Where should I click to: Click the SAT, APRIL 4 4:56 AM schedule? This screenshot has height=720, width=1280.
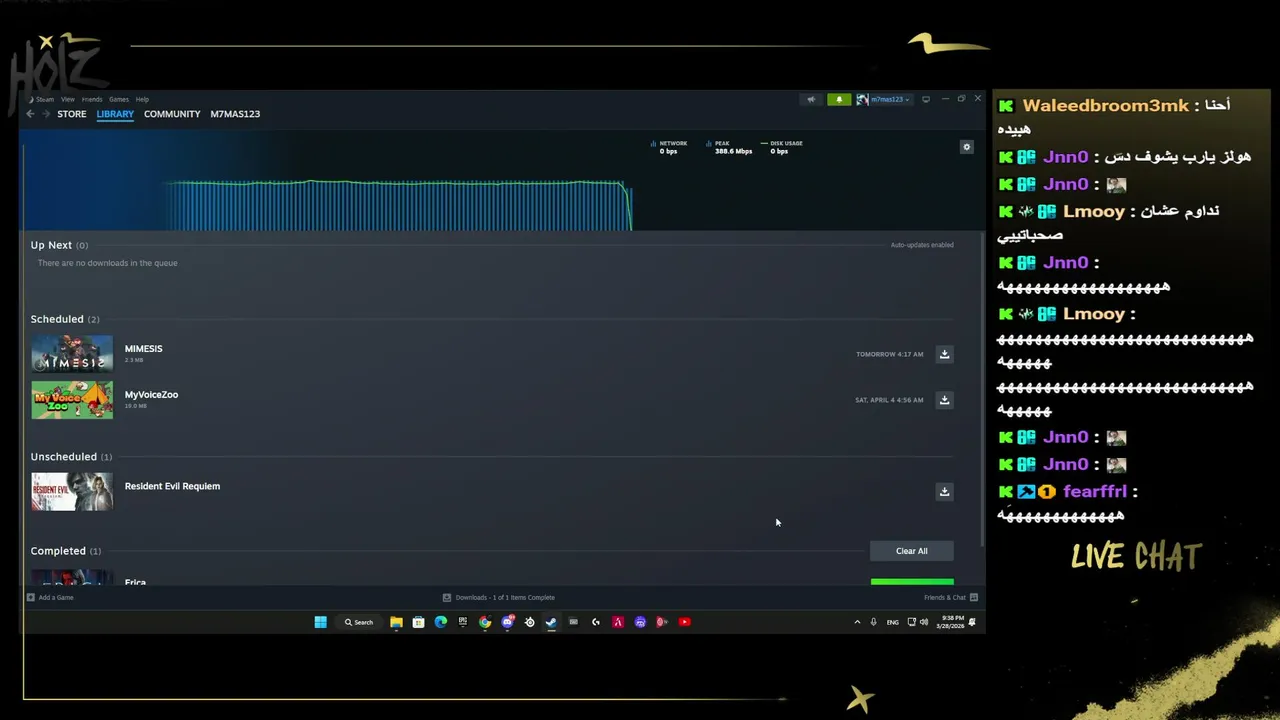(889, 400)
